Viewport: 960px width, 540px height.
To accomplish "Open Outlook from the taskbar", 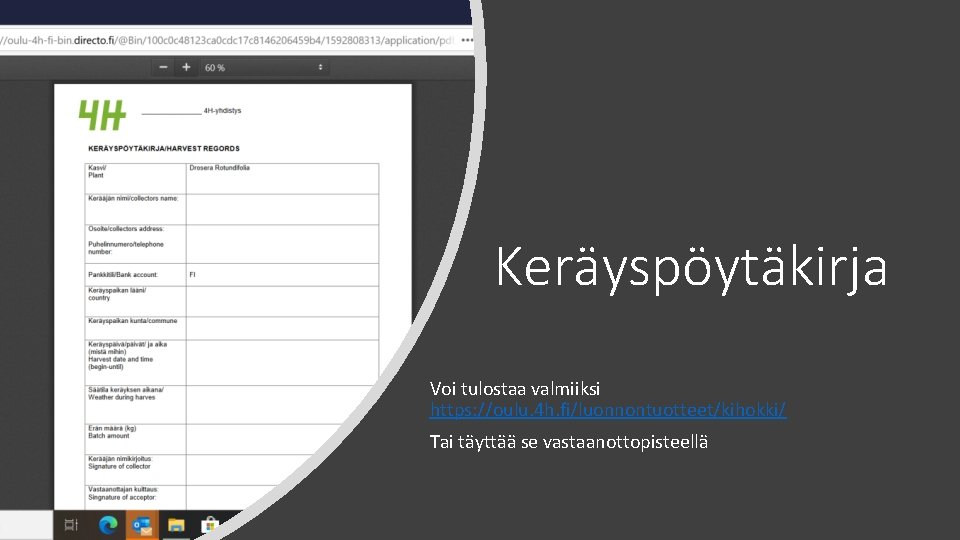I will (142, 525).
